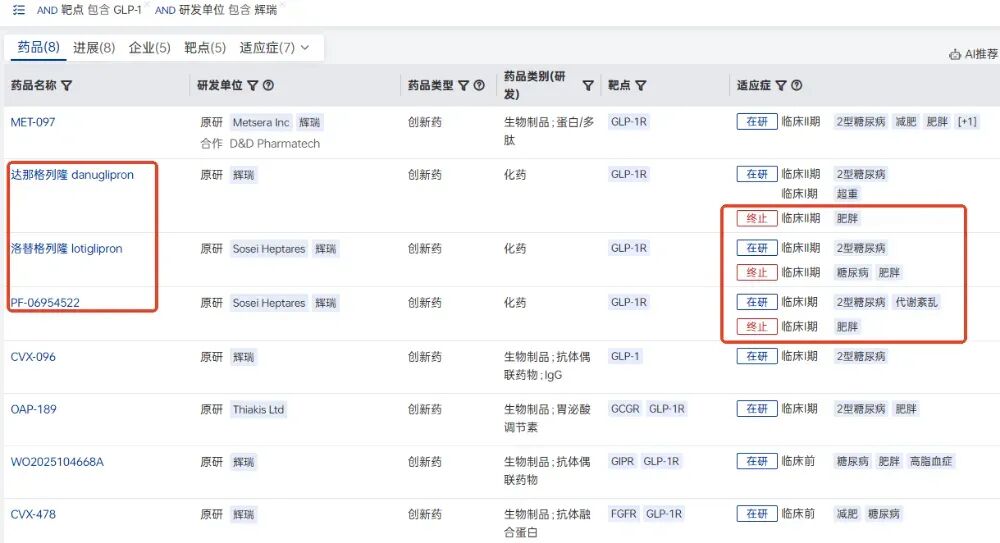Screen dimensions: 1000x543
Task: Open the 达那格列隆 danuglipron drug link
Action: click(72, 174)
